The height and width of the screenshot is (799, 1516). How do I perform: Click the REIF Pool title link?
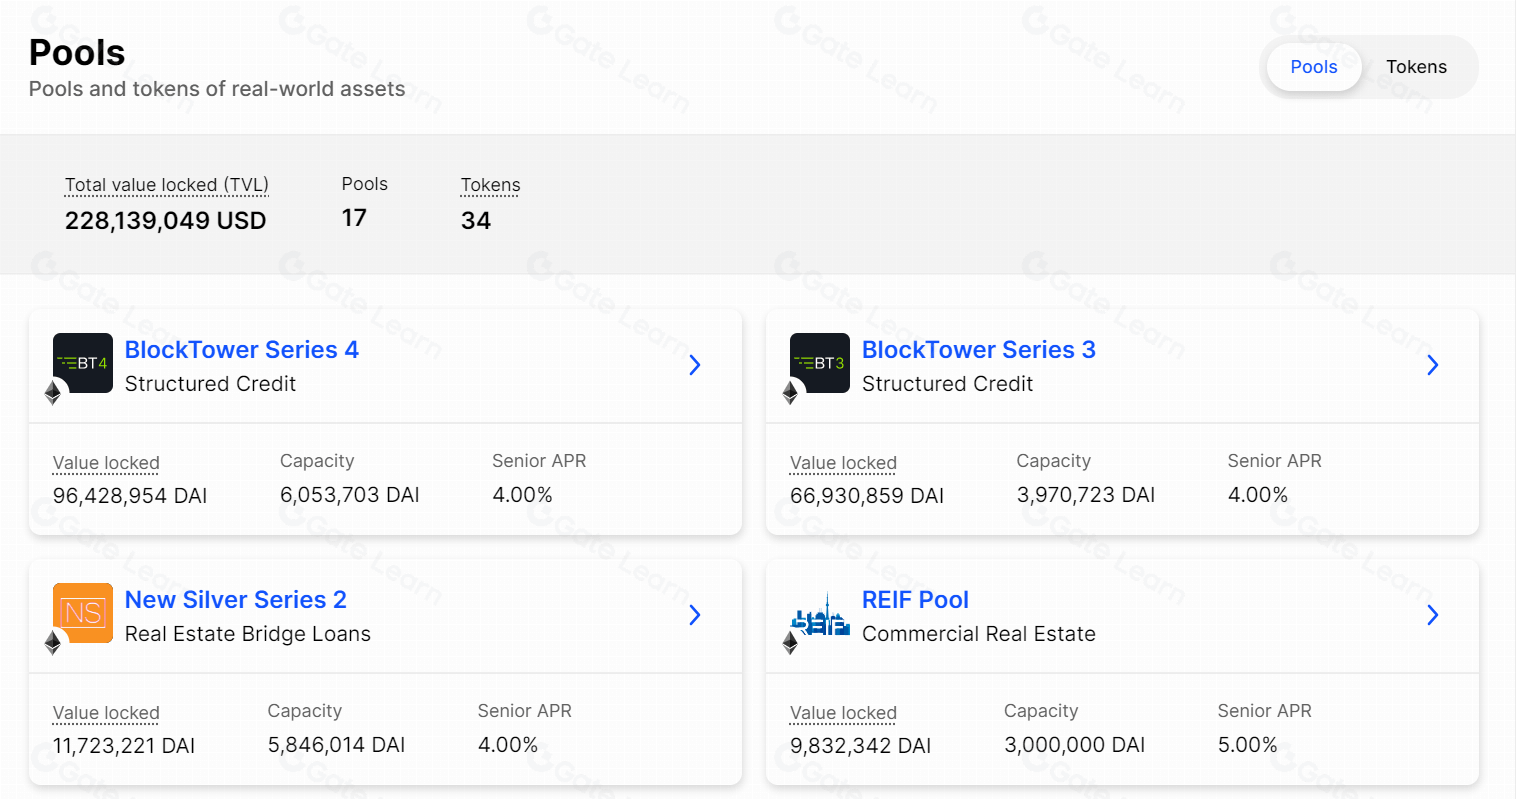[915, 600]
